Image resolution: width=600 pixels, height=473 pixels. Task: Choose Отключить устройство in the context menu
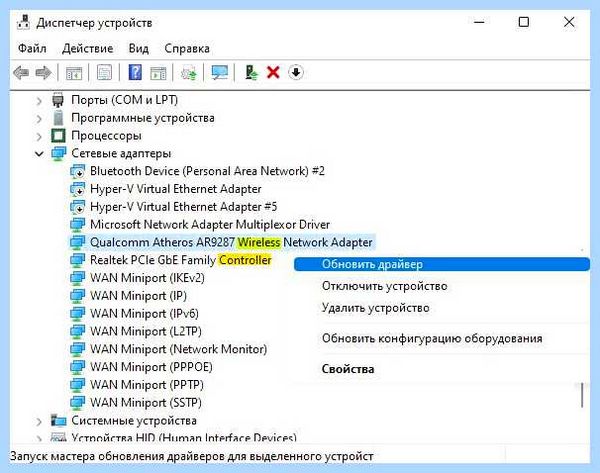tap(384, 286)
